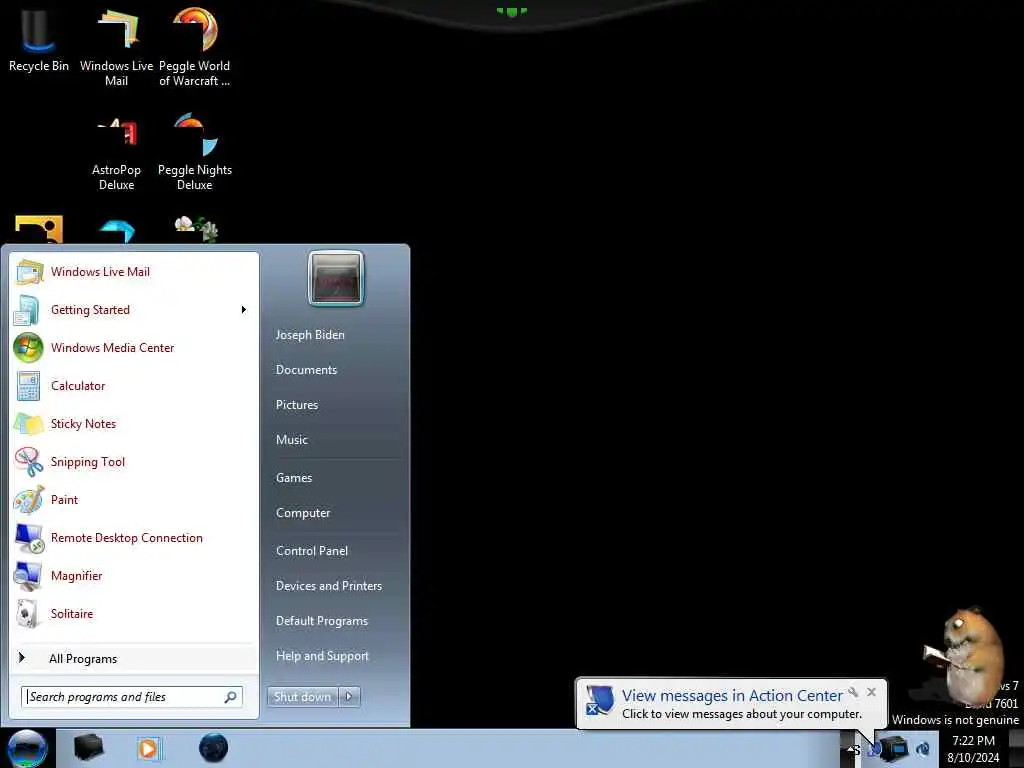Click "Windows Media Center" text label
Image resolution: width=1024 pixels, height=768 pixels.
point(112,348)
